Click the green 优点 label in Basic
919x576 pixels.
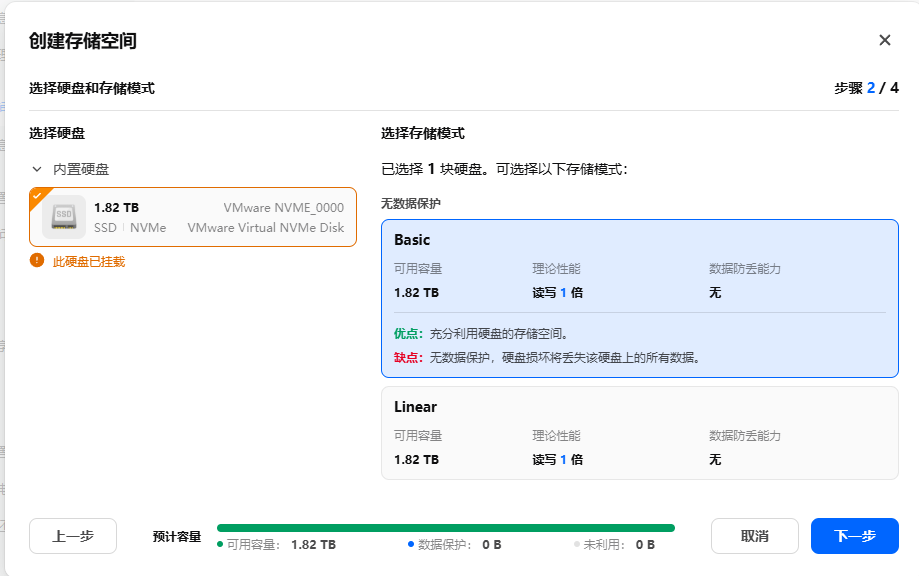click(x=408, y=333)
